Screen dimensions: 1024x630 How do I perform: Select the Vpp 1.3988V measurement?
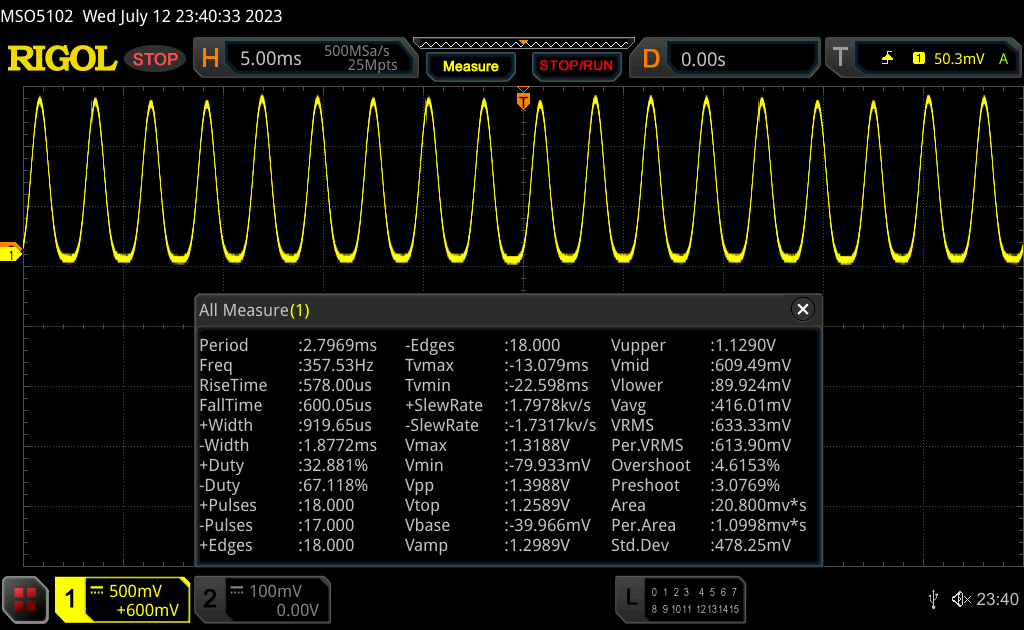pos(488,485)
